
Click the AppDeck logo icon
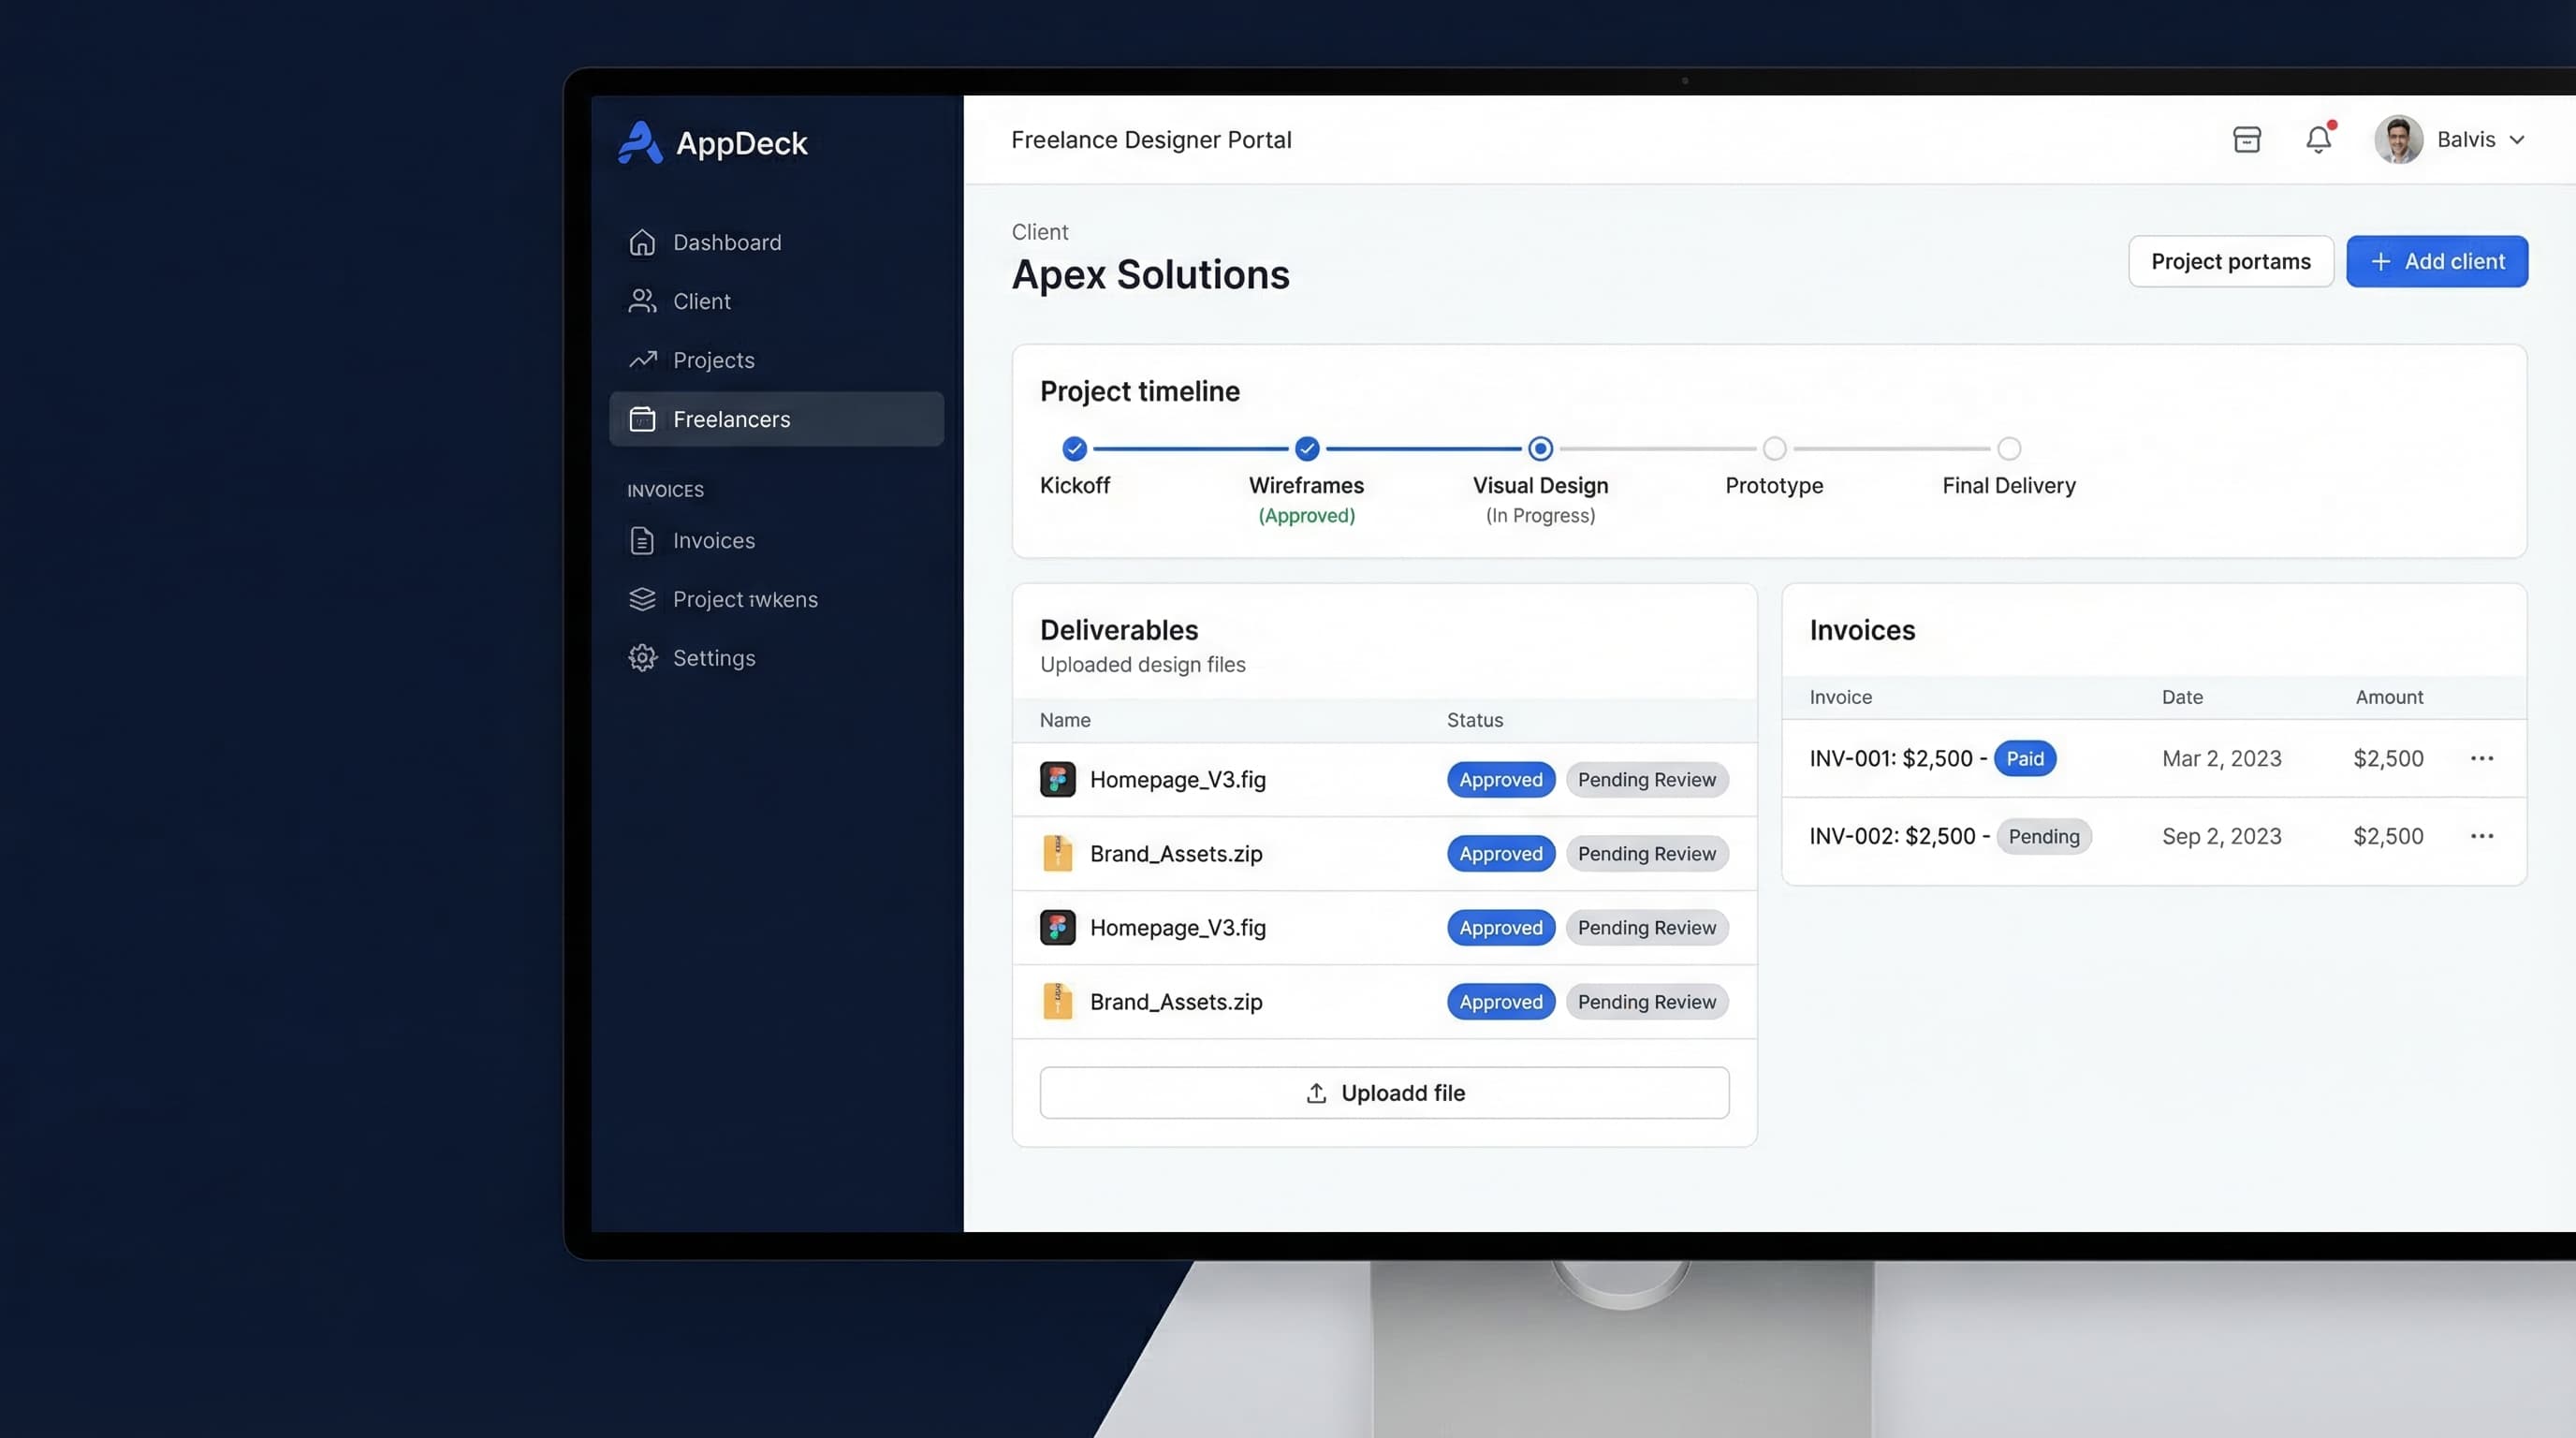click(x=640, y=142)
